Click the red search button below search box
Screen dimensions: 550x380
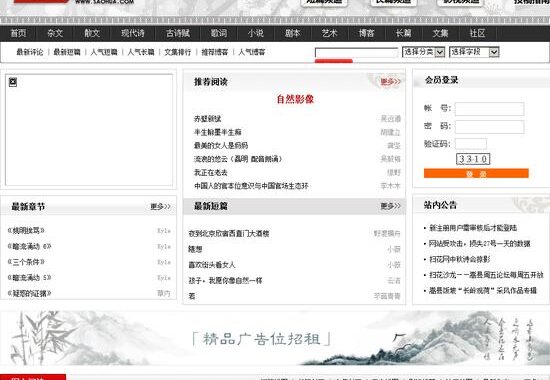point(334,61)
